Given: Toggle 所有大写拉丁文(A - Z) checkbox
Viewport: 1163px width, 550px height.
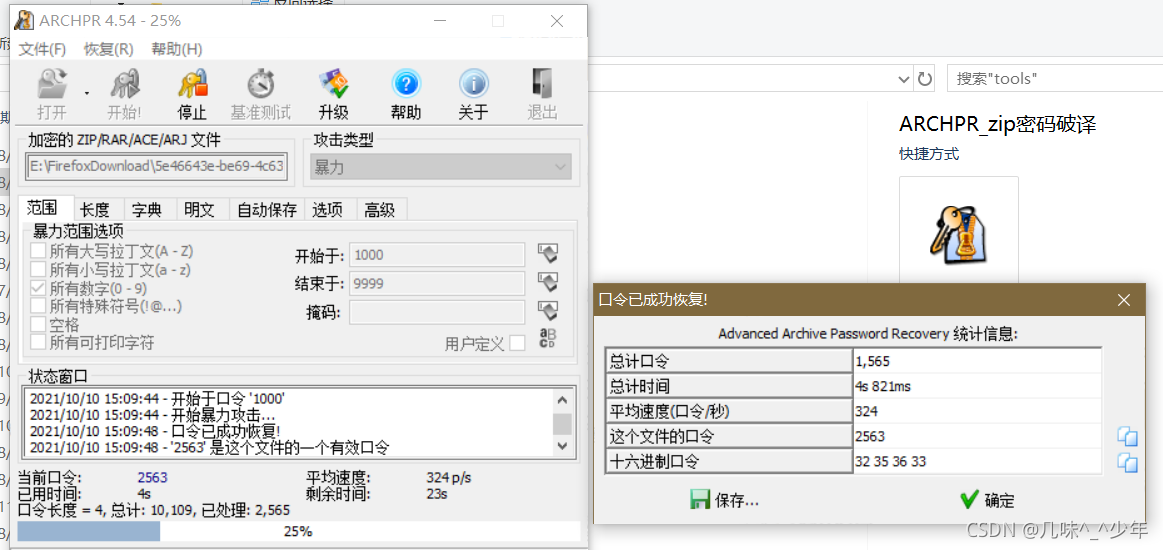Looking at the screenshot, I should [x=38, y=251].
